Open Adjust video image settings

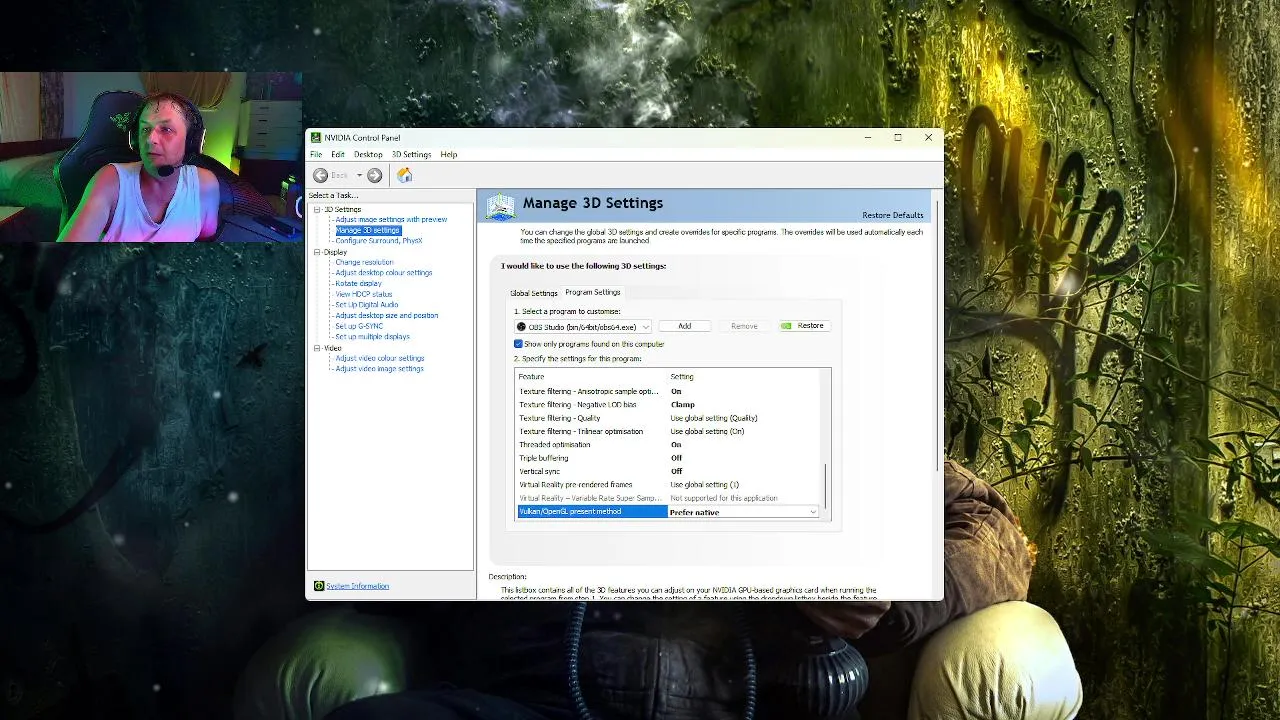(379, 368)
